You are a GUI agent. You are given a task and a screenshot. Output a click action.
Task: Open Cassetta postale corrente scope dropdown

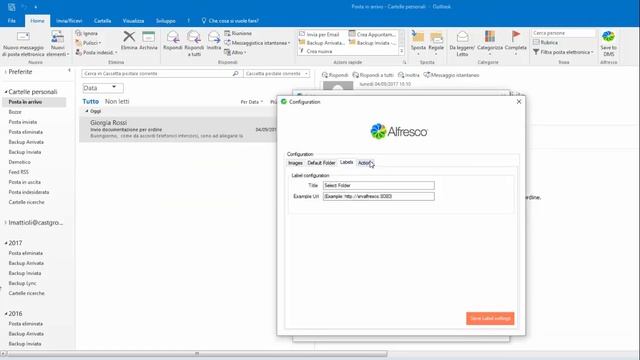point(277,73)
